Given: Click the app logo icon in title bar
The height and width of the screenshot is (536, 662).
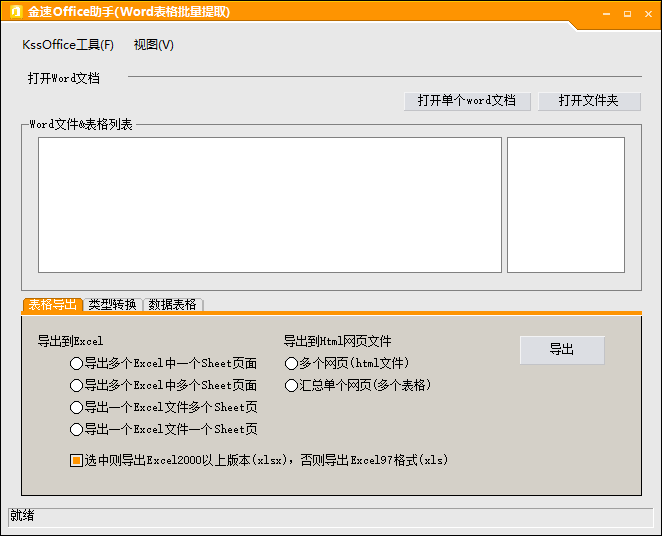Looking at the screenshot, I should click(x=16, y=11).
